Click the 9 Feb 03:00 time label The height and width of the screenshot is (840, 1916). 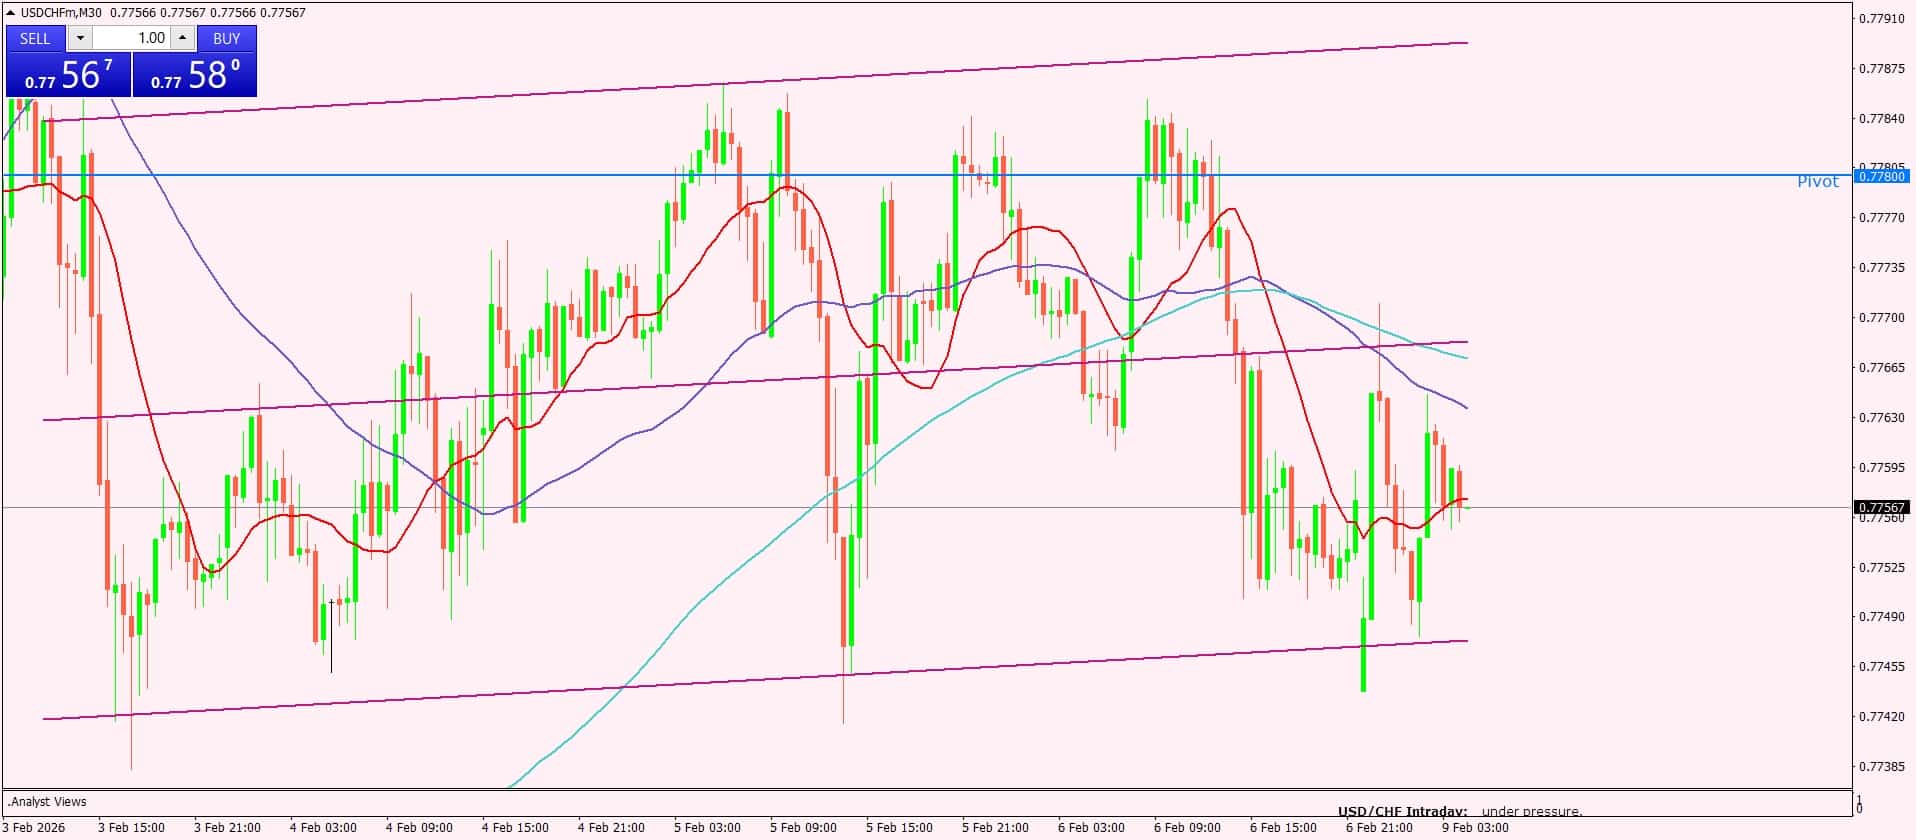tap(1475, 827)
